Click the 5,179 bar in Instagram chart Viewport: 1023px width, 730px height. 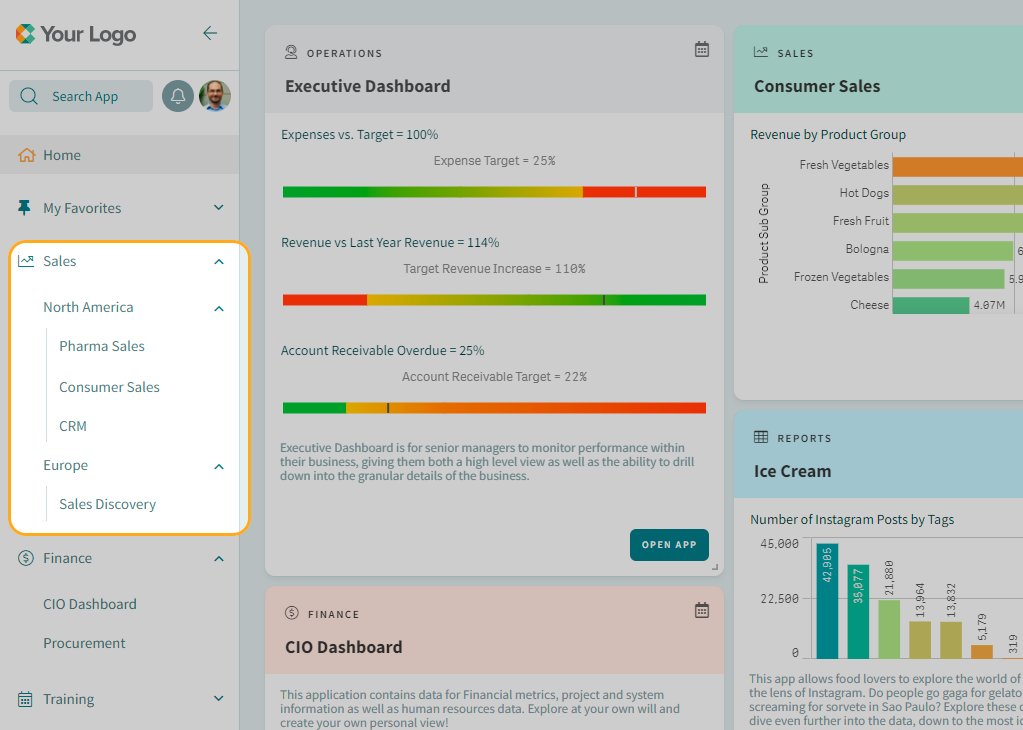click(x=982, y=651)
